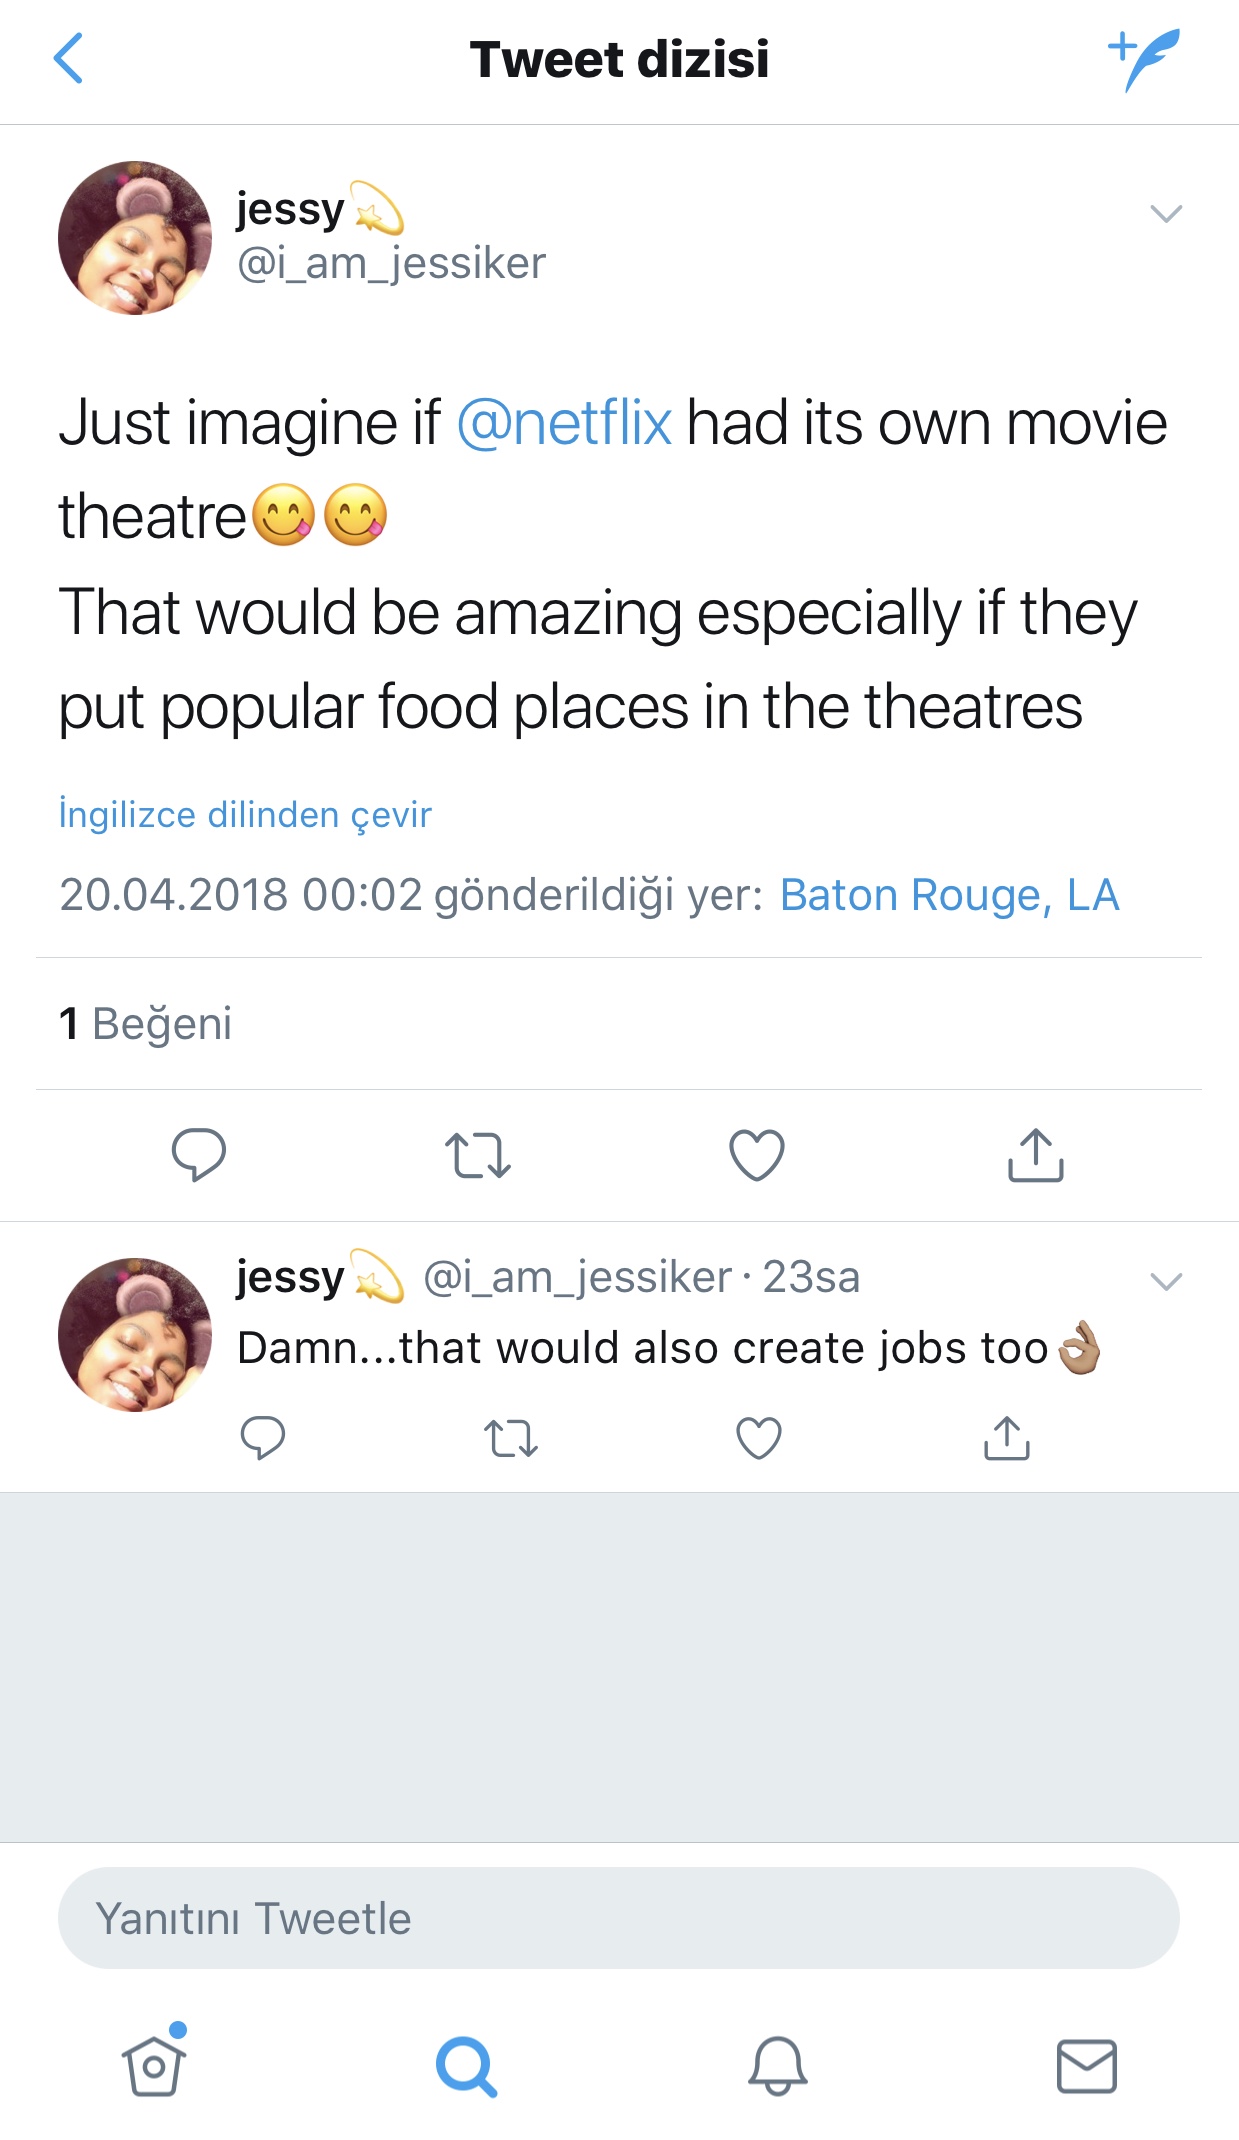Retweet the main Netflix theatre tweet
This screenshot has width=1239, height=2140.
point(478,1155)
